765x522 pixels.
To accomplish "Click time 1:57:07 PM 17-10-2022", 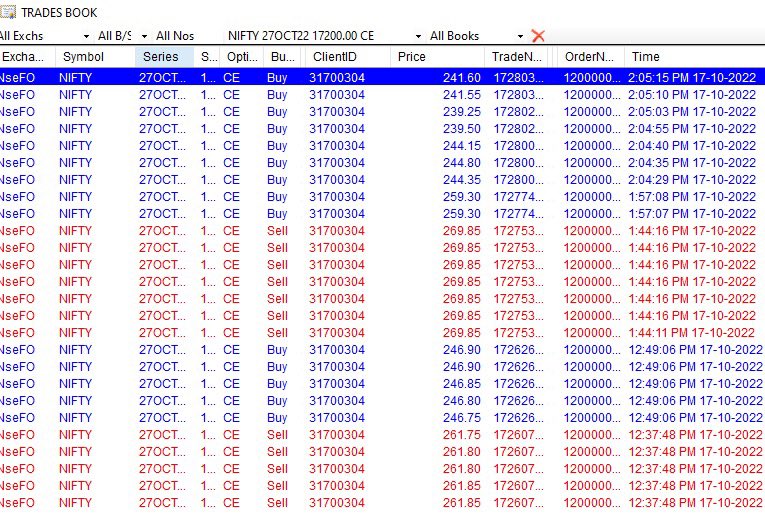I will tap(692, 214).
